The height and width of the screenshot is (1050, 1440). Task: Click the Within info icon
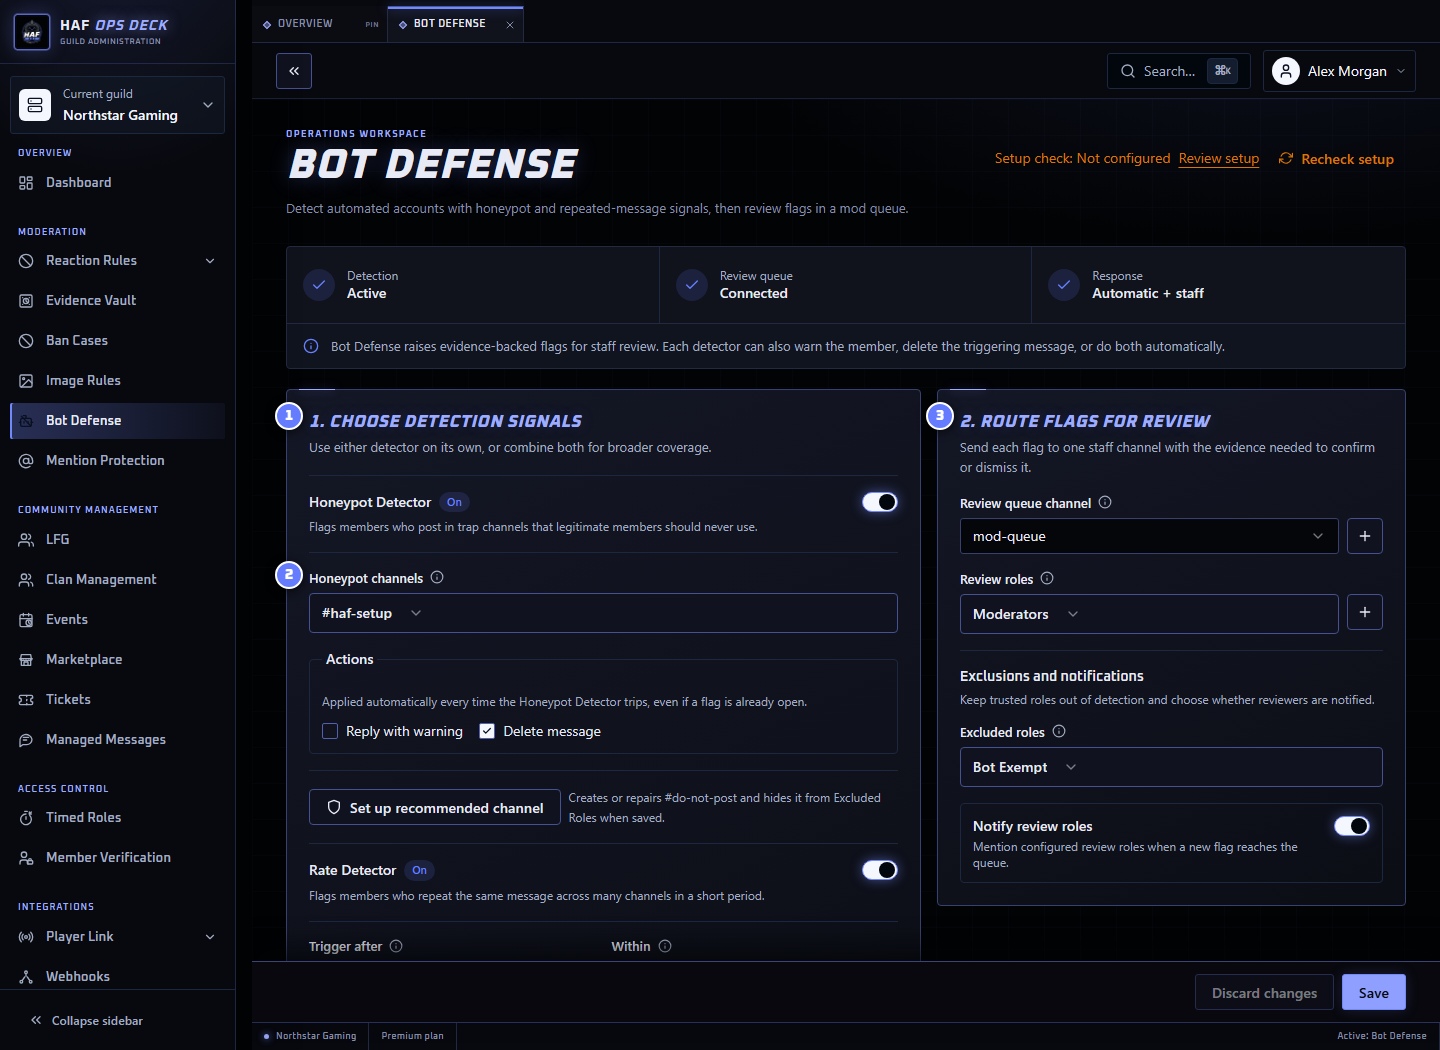(665, 945)
